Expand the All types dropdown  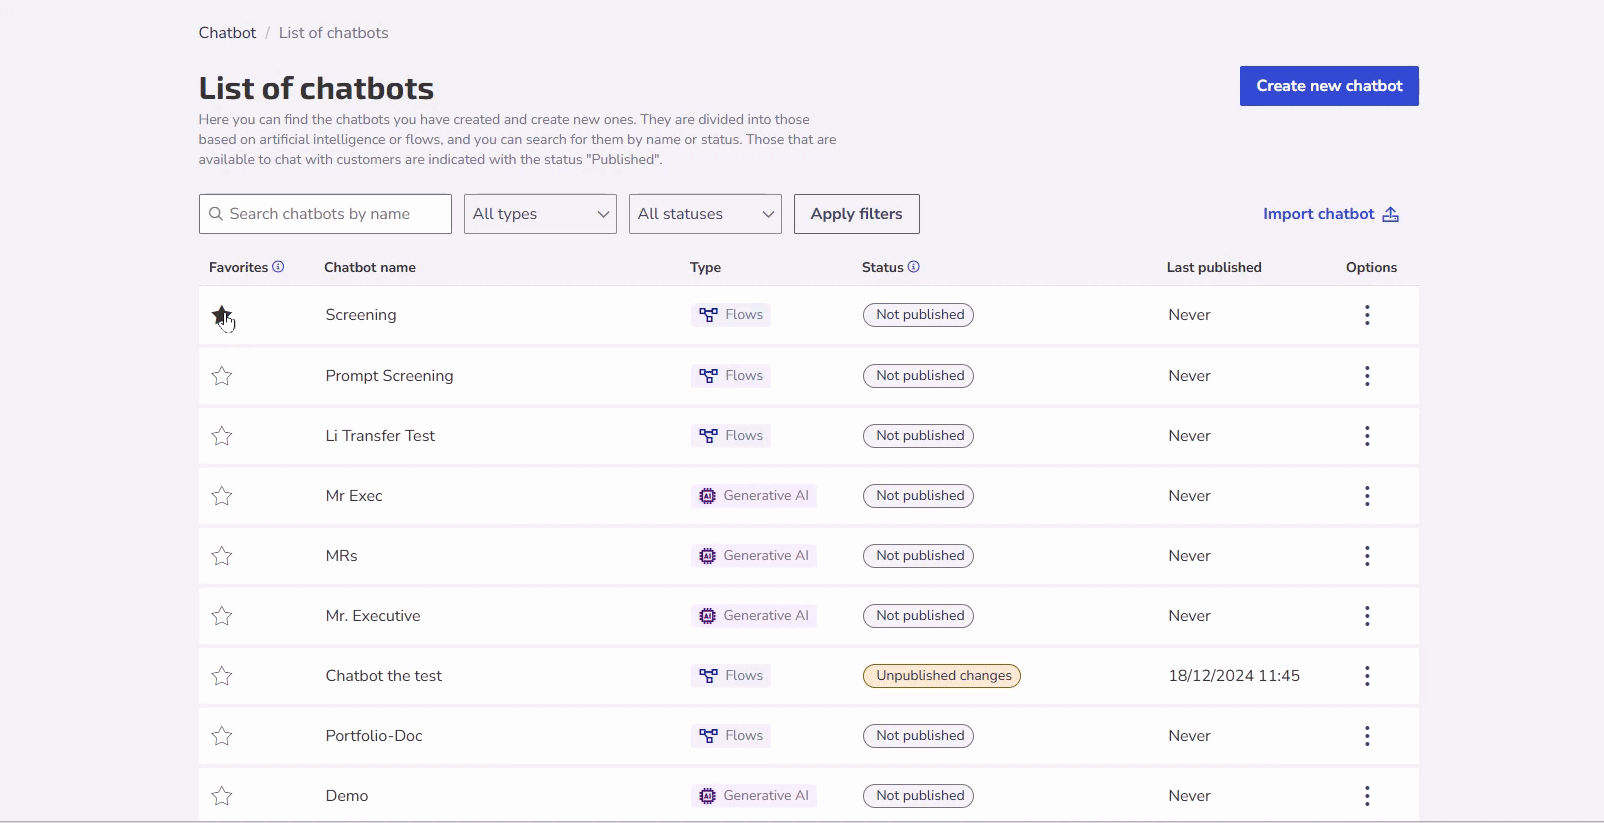[x=540, y=214]
